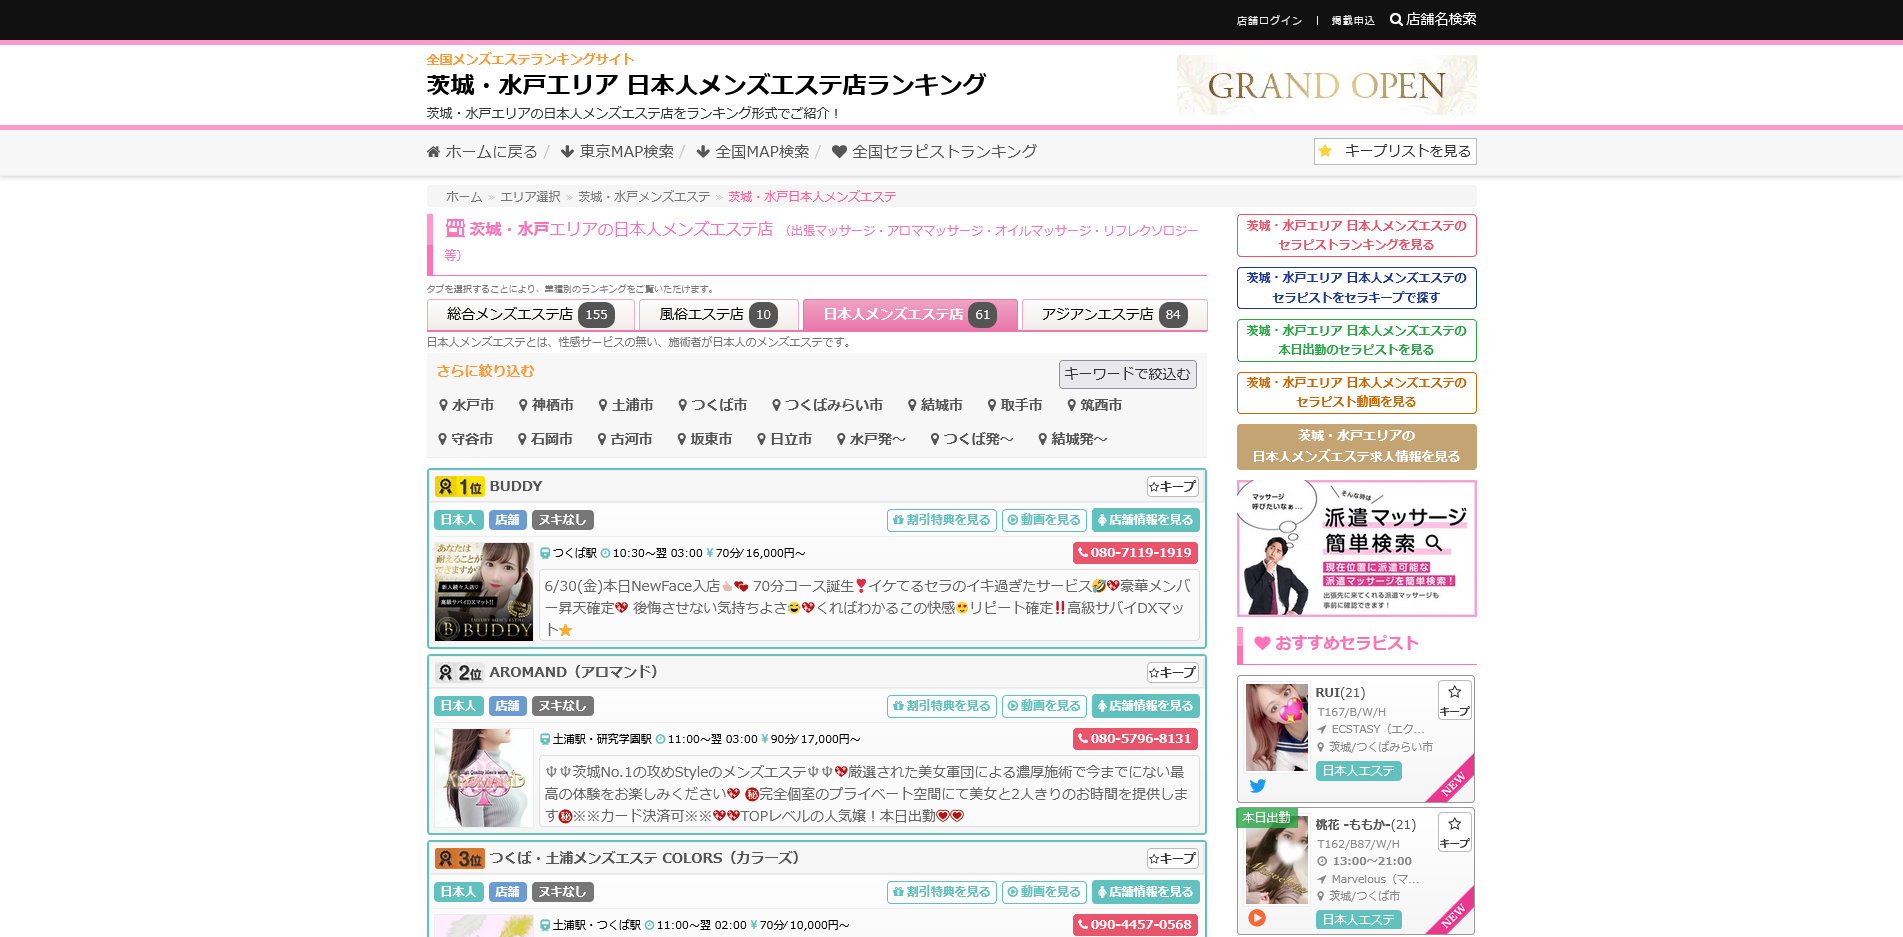Call BUDDY at 080-7119-1919
Image resolution: width=1903 pixels, height=937 pixels.
click(x=1135, y=553)
